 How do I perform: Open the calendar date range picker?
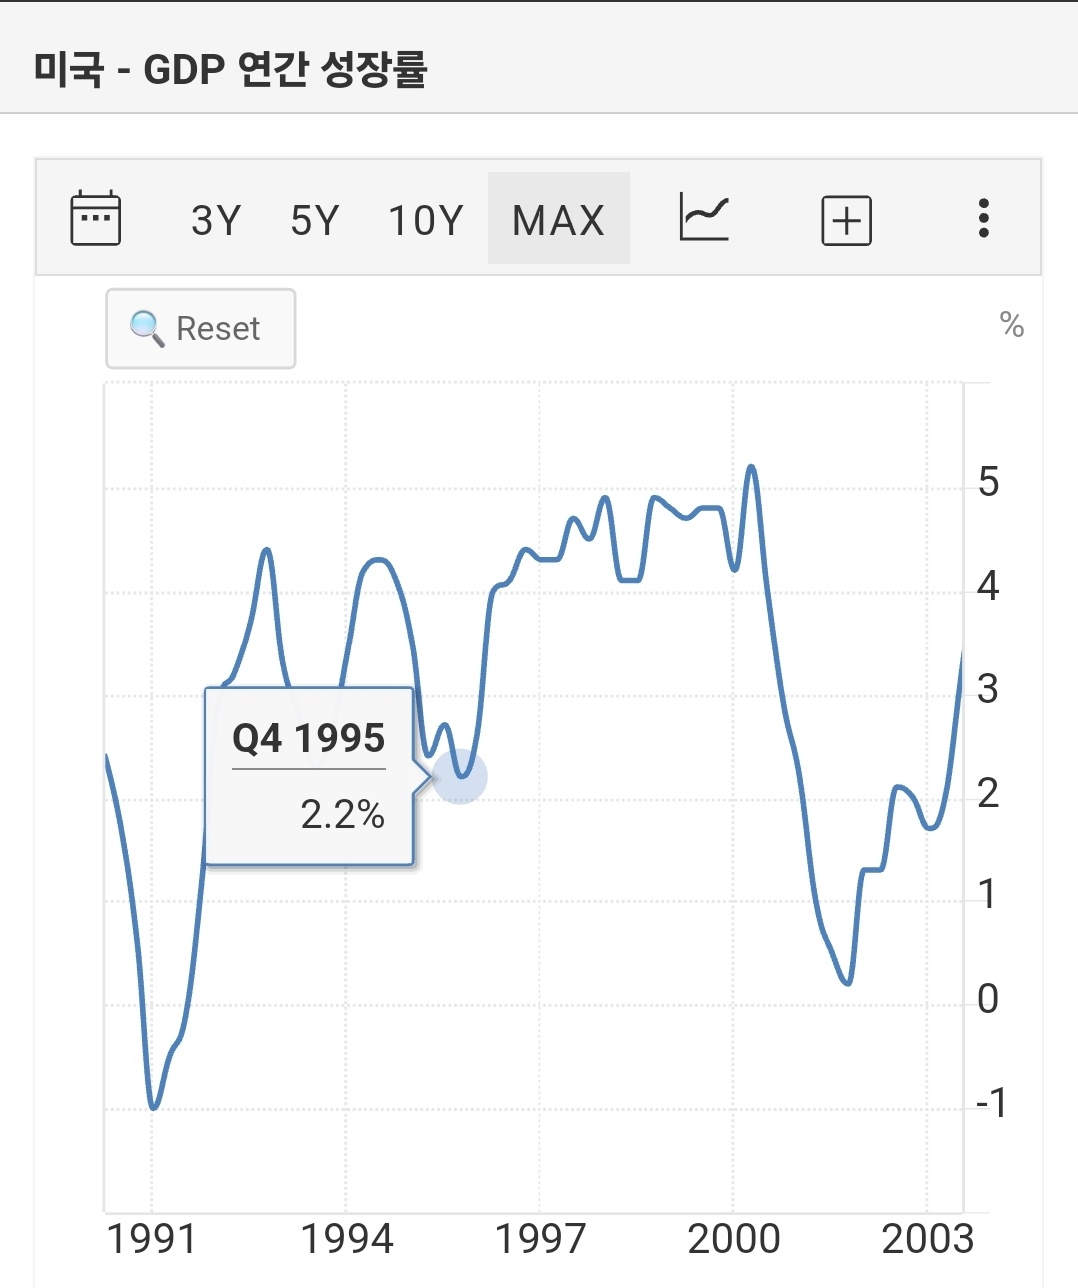coord(96,218)
